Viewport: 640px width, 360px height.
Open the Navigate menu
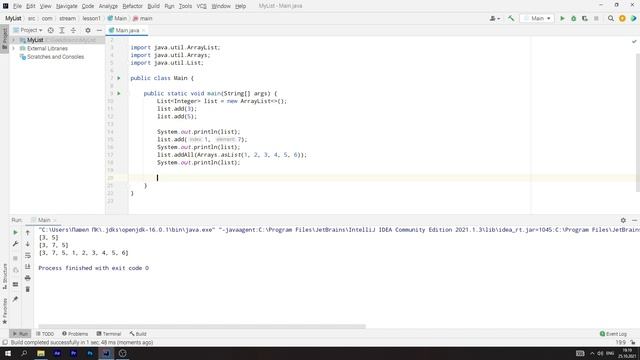coord(67,6)
